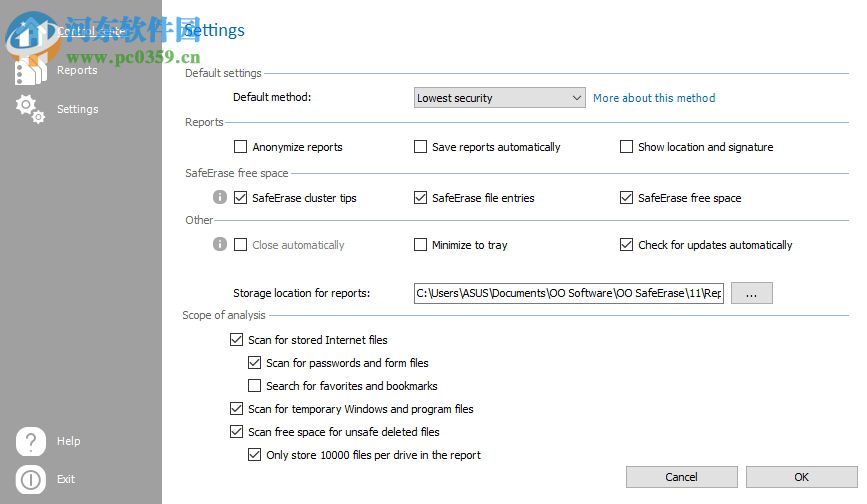Click the Reports sidebar icon
Image resolution: width=867 pixels, height=504 pixels.
pyautogui.click(x=31, y=70)
